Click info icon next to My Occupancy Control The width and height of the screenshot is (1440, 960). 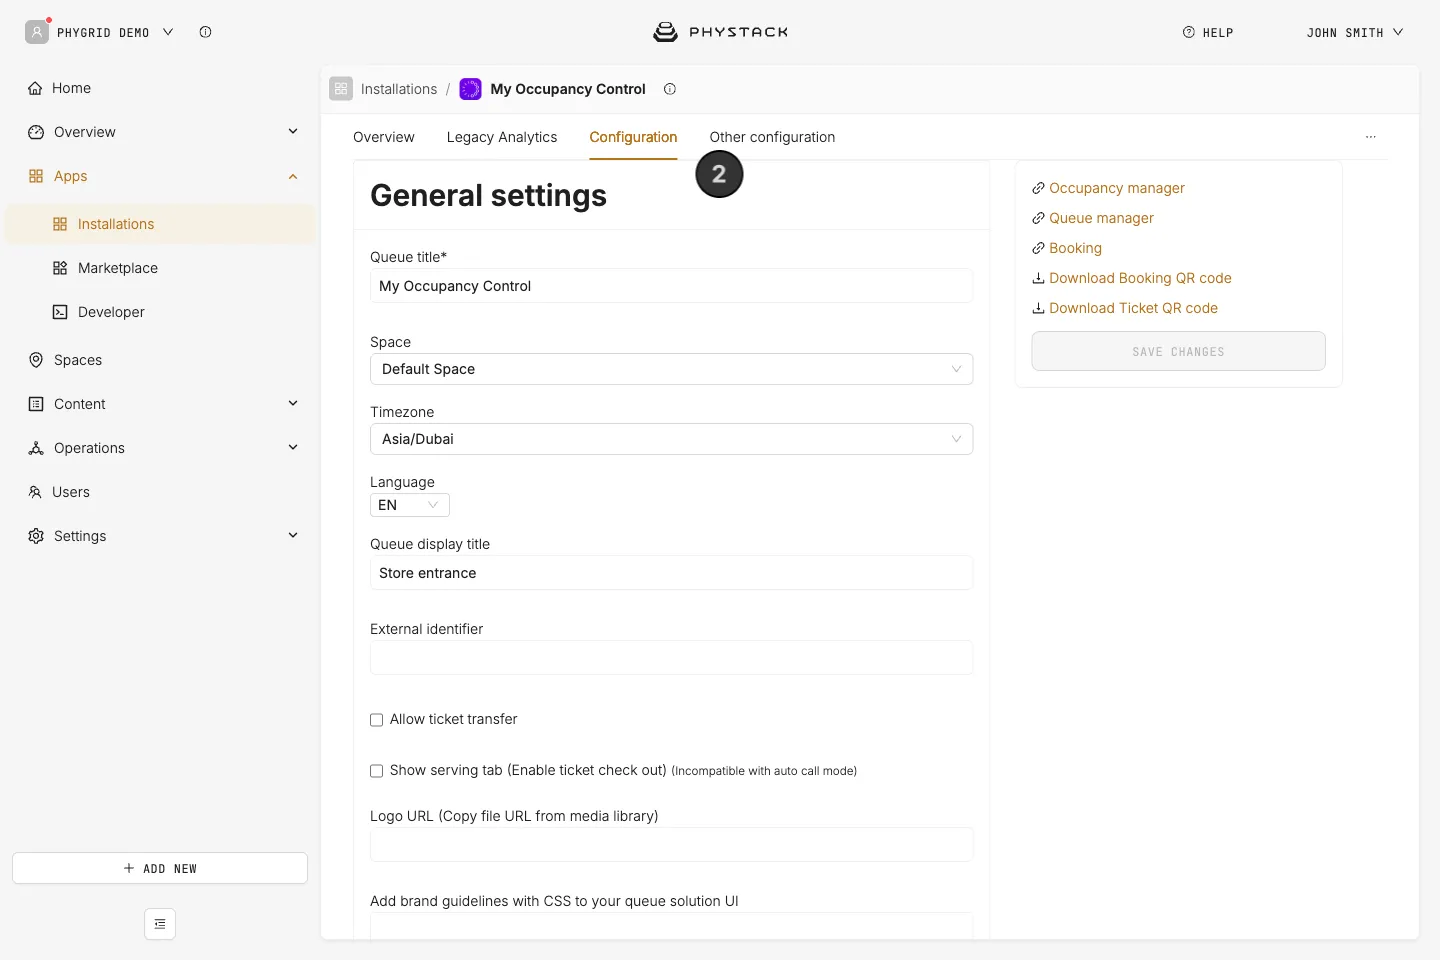coord(670,89)
